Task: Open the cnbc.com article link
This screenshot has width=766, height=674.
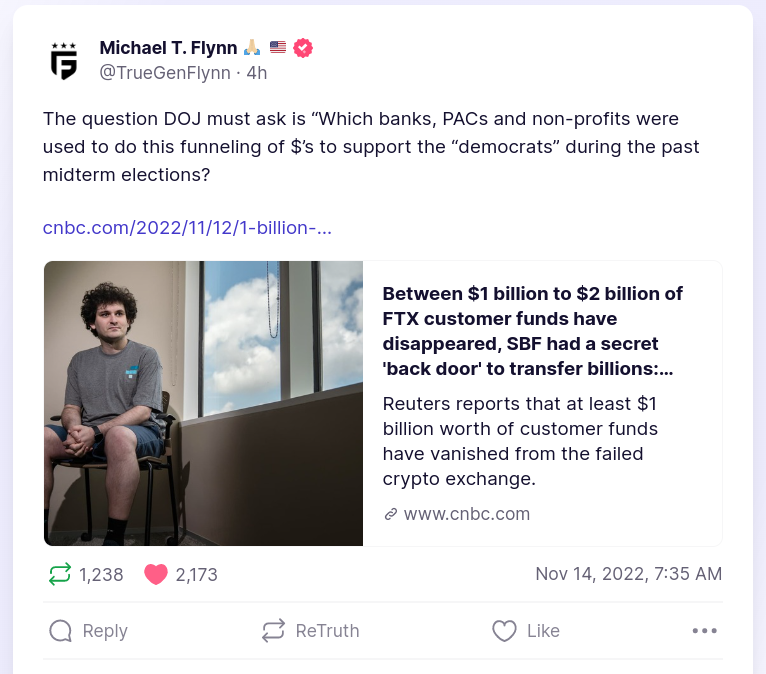Action: [187, 228]
